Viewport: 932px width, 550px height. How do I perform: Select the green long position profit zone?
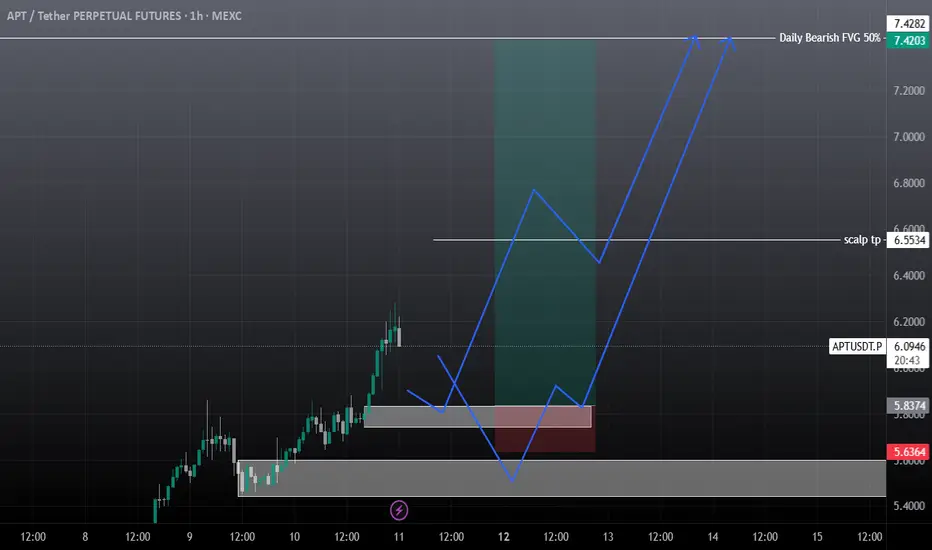coord(544,222)
